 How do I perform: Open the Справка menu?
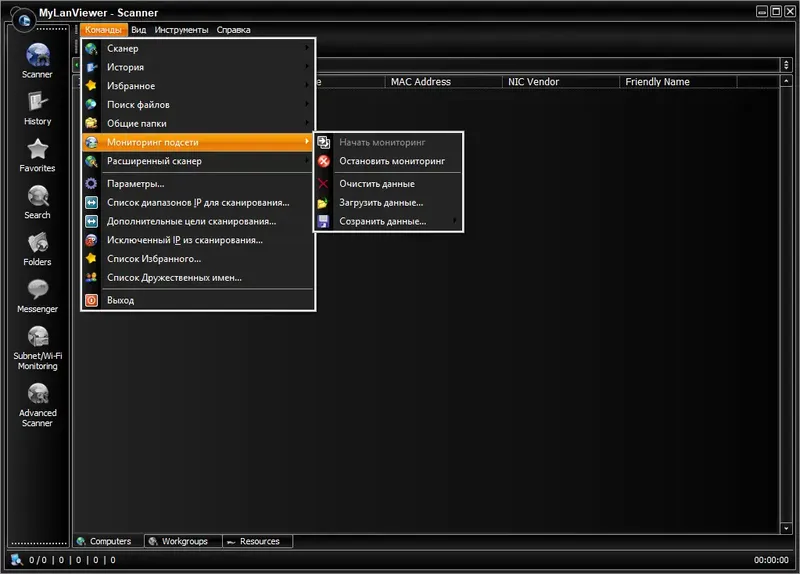tap(233, 30)
